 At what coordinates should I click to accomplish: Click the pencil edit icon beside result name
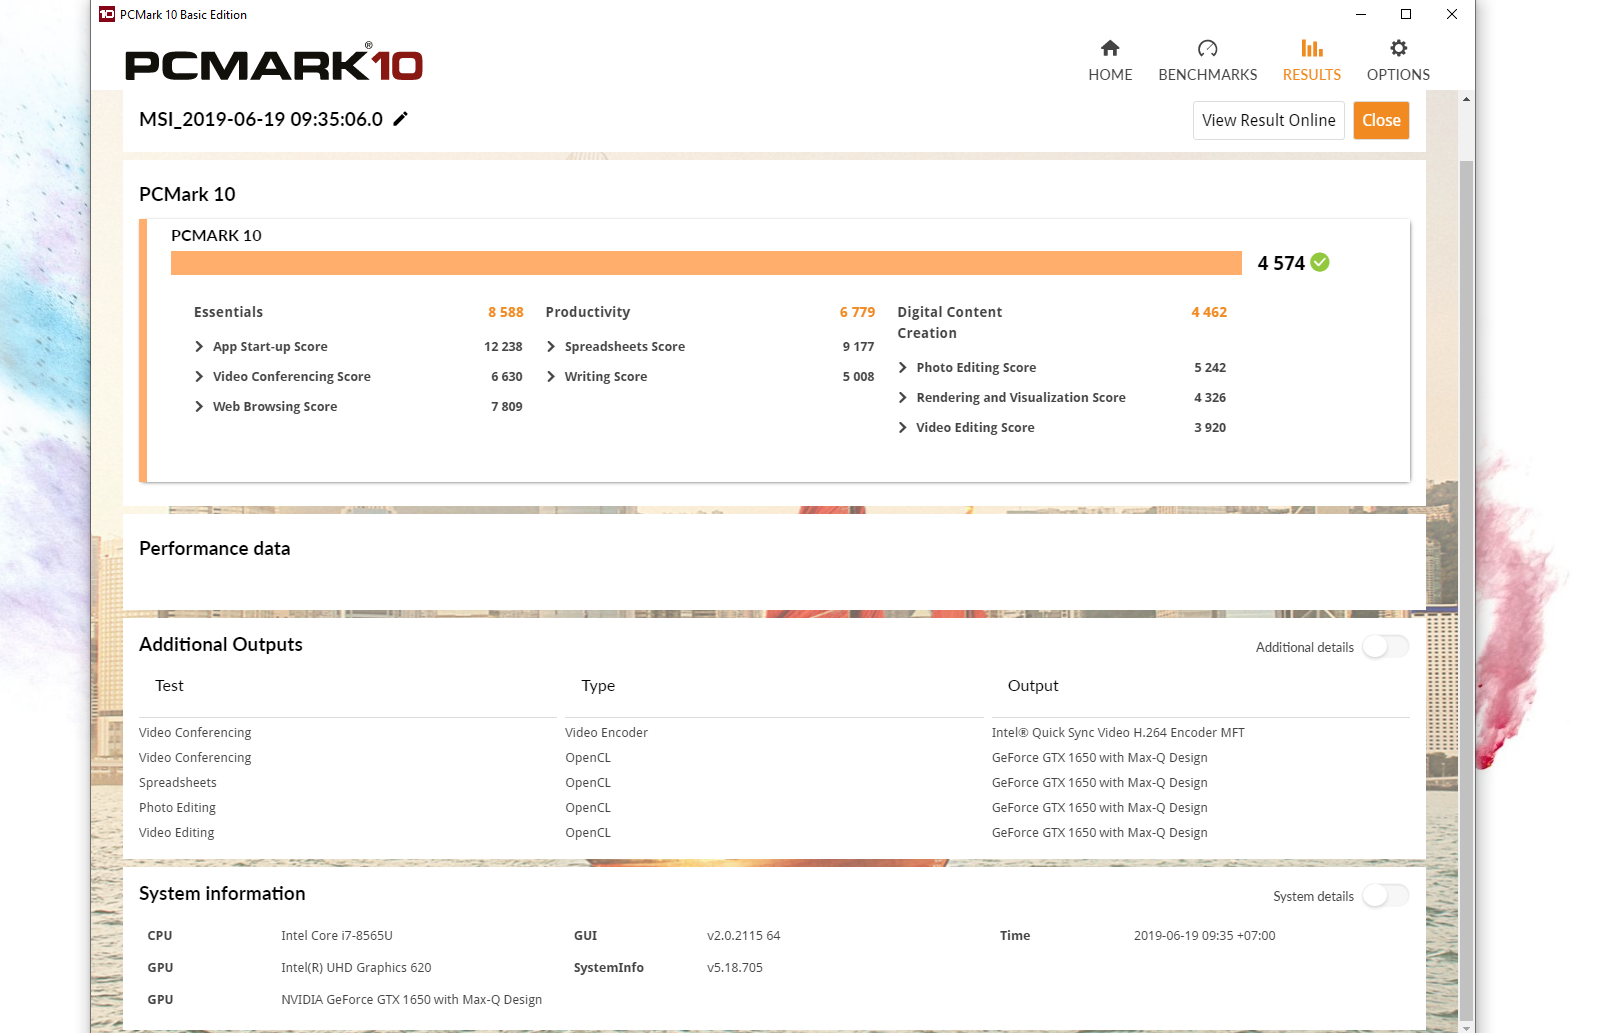click(400, 119)
